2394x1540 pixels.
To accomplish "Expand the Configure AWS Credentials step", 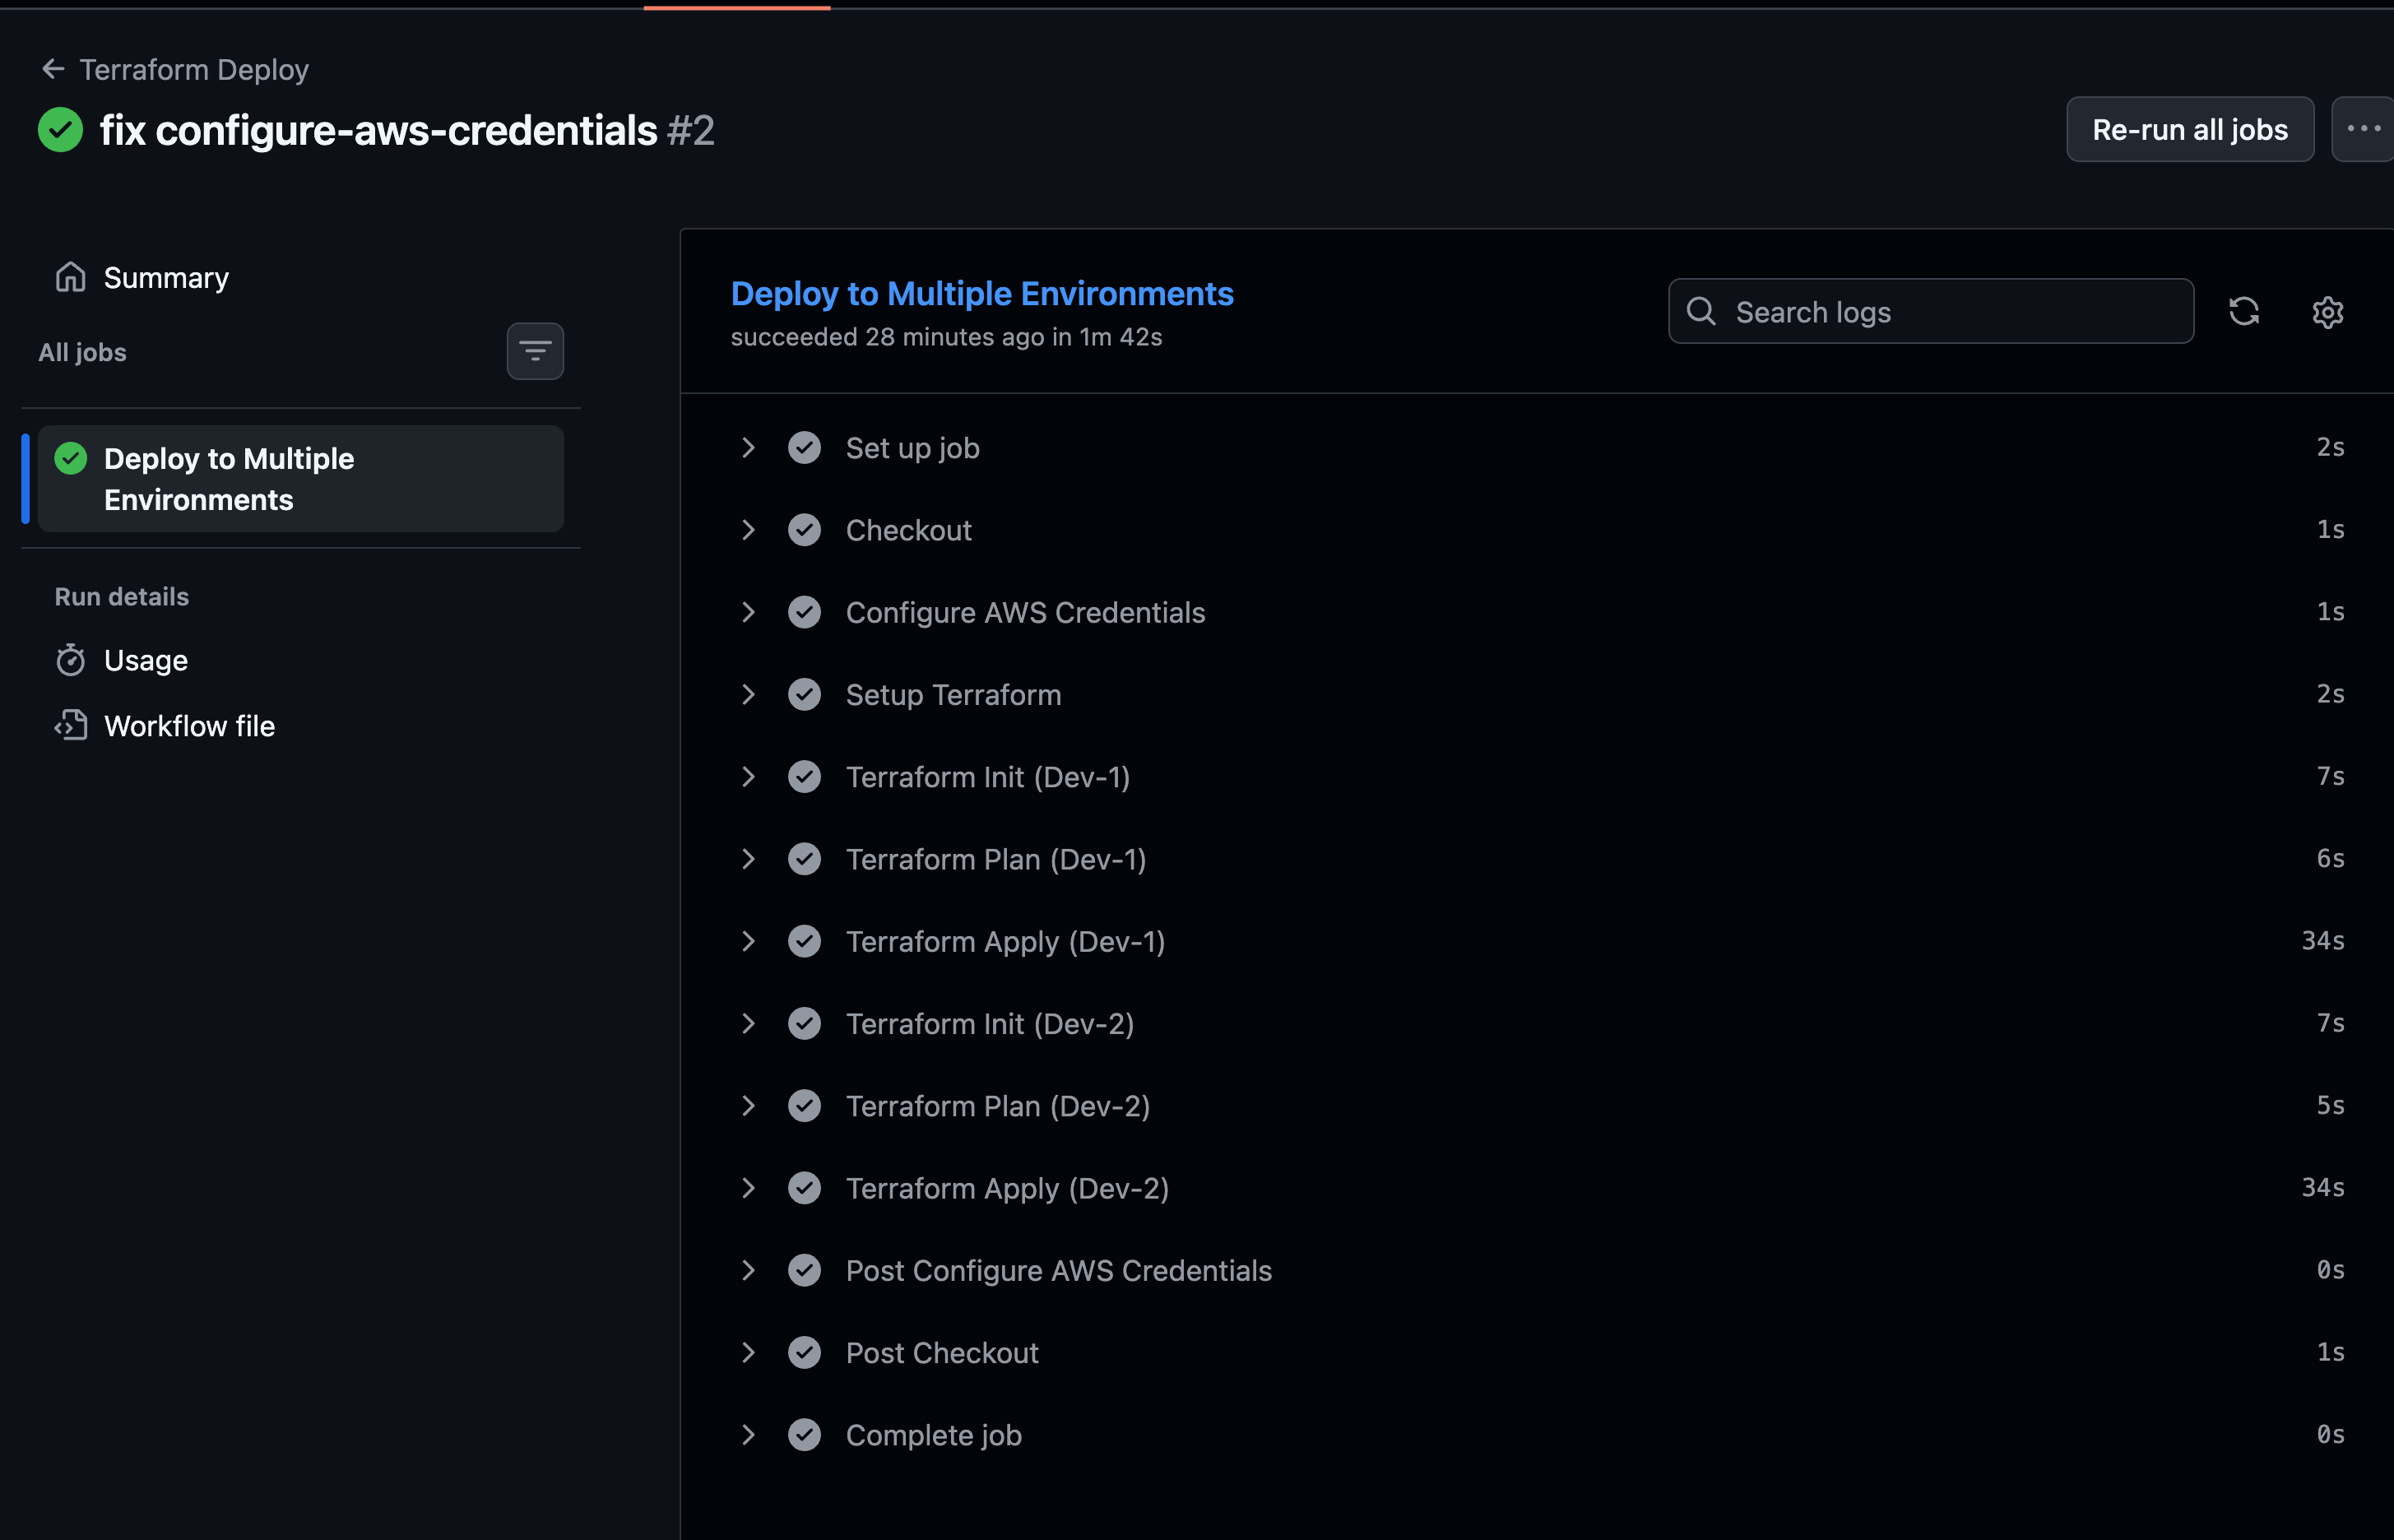I will (749, 612).
